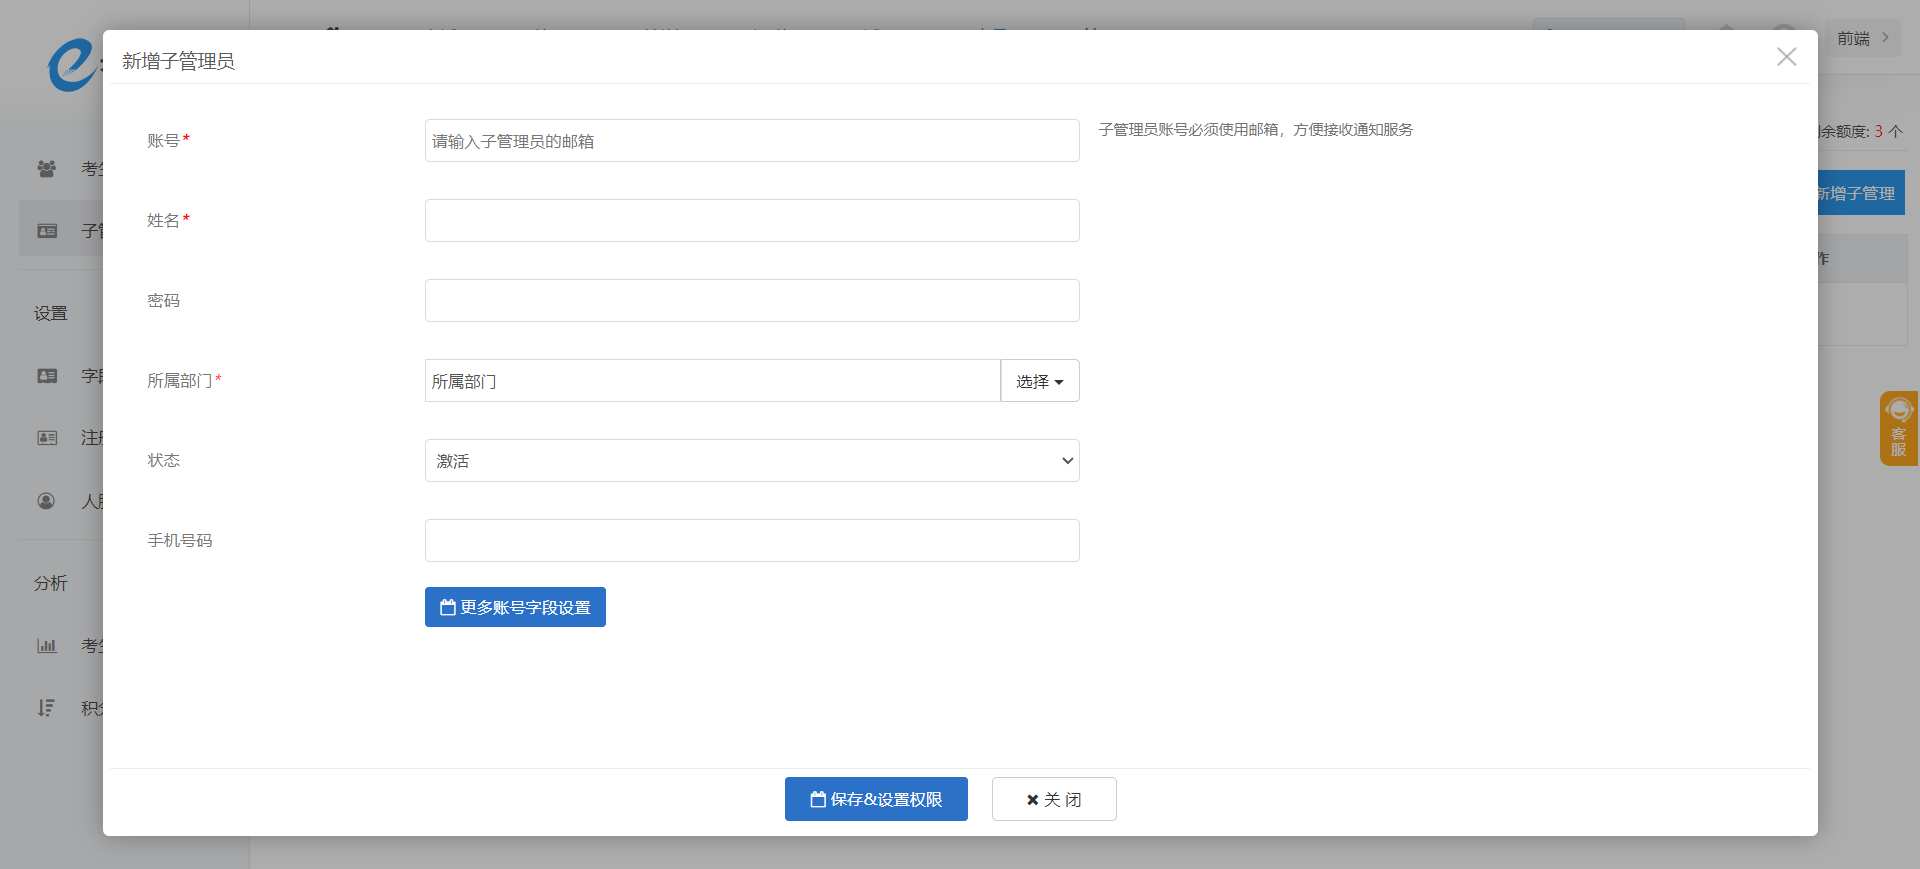1920x869 pixels.
Task: Click 更多账号字段设置 button
Action: (515, 607)
